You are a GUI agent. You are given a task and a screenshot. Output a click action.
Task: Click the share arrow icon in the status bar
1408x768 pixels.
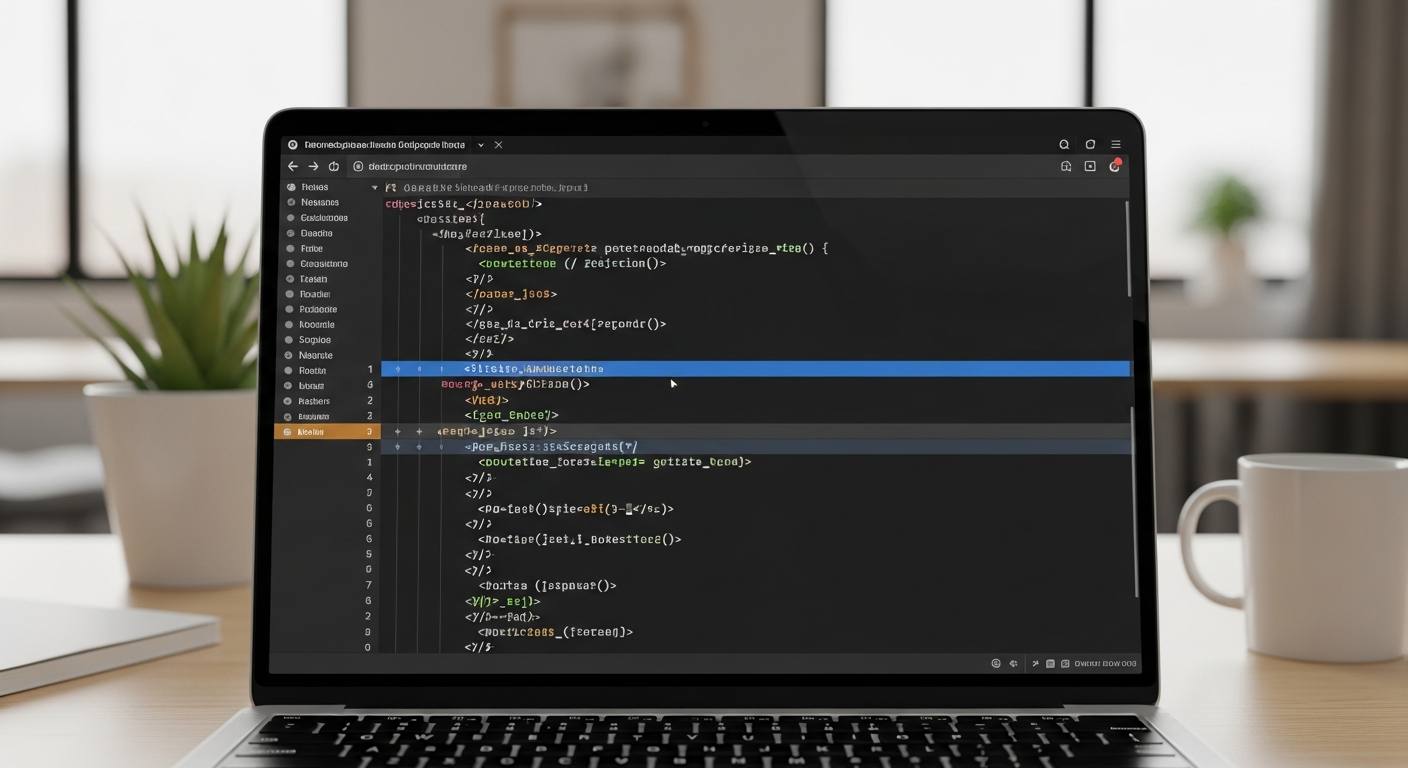[1035, 663]
